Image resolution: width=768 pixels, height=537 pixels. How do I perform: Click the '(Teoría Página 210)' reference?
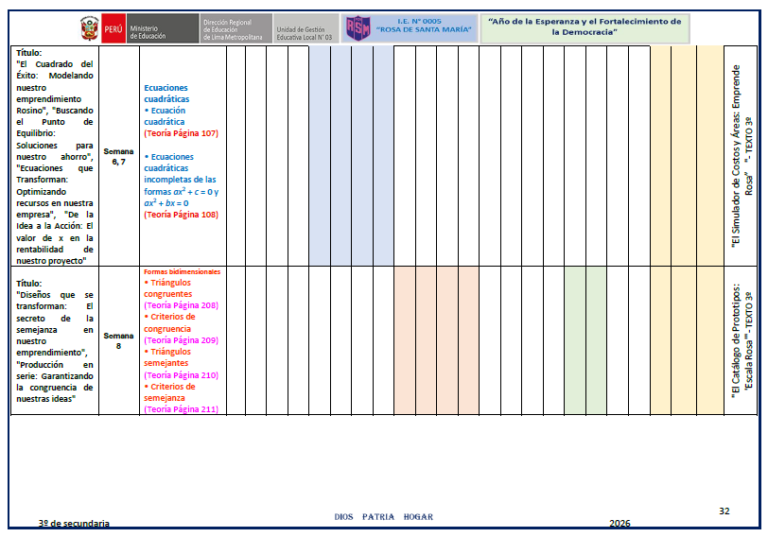tap(181, 375)
